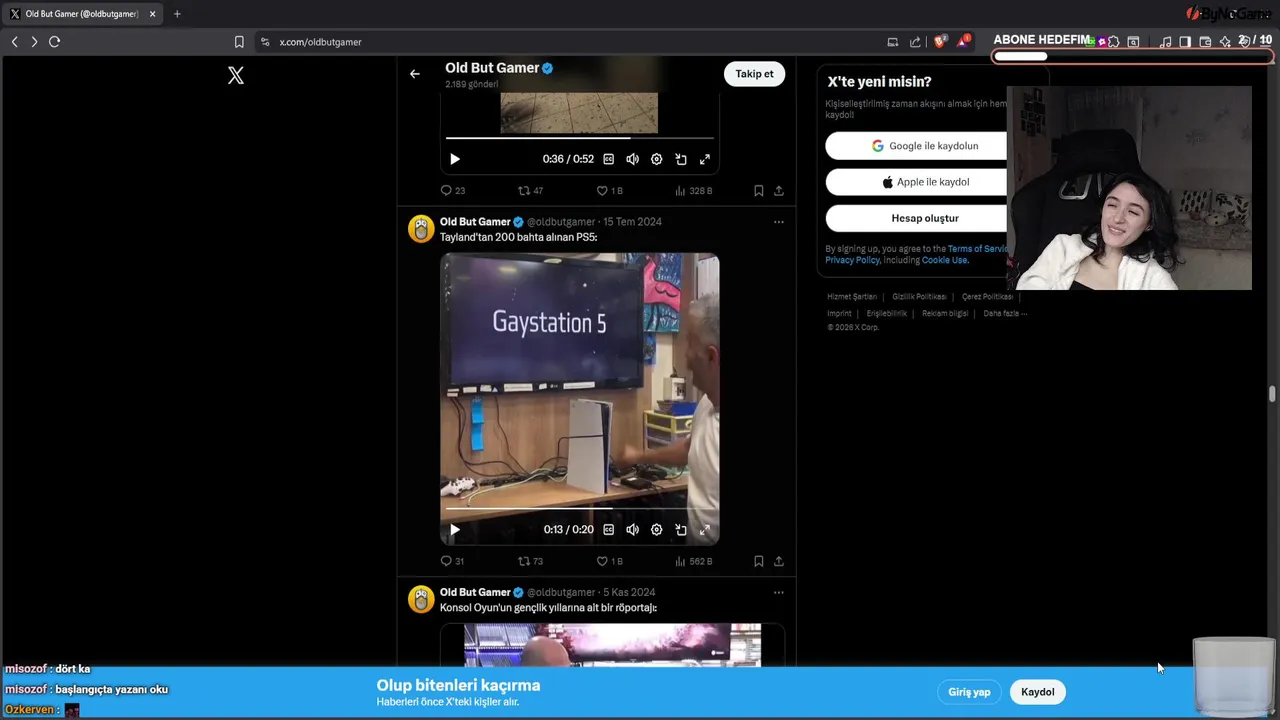
Task: Open settings gear on the 0:36 / 0:52 video
Action: pos(656,159)
